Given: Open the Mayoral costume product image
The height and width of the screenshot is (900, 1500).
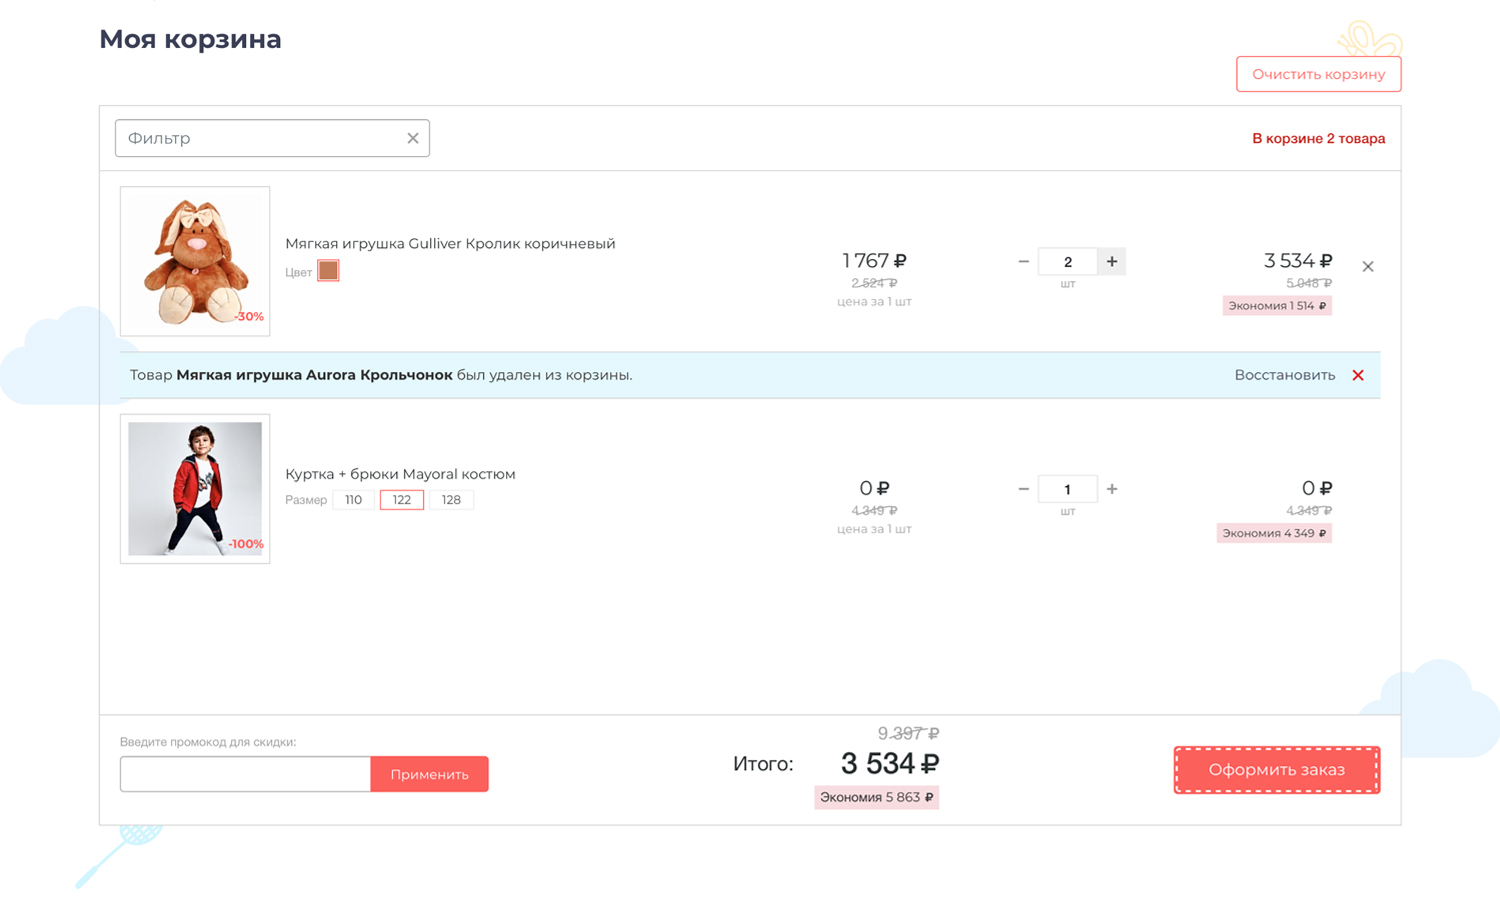Looking at the screenshot, I should click(x=195, y=489).
